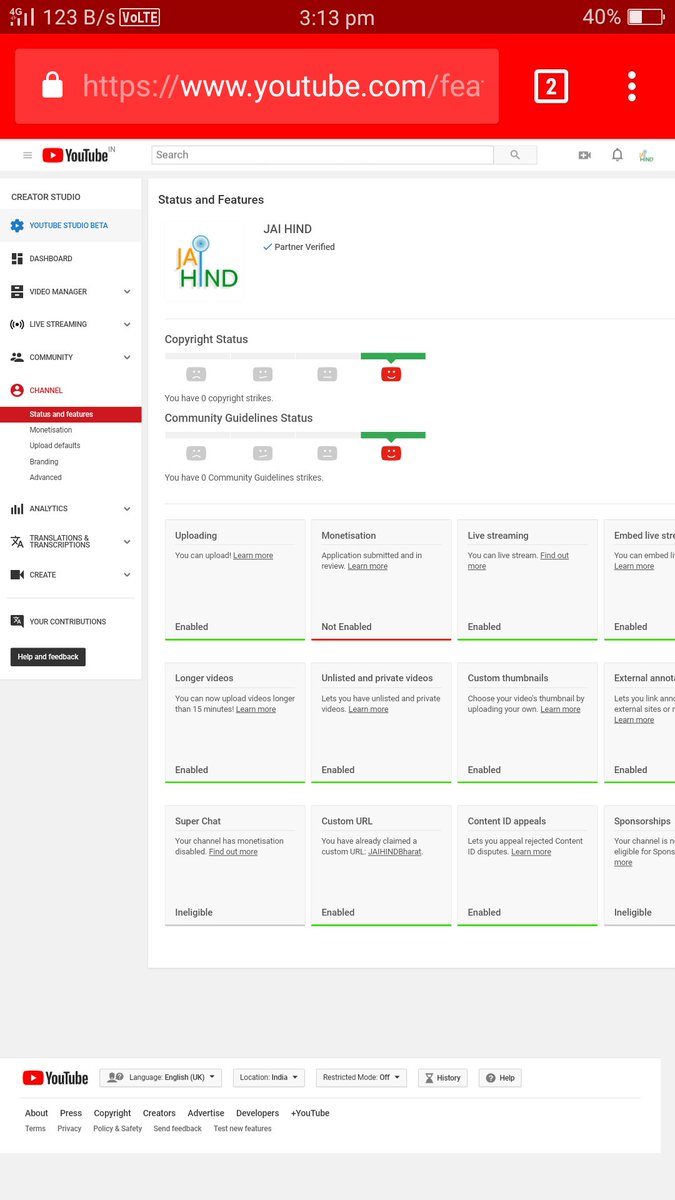Screen dimensions: 675x1200
Task: Open the Location: India dropdown
Action: point(269,1078)
